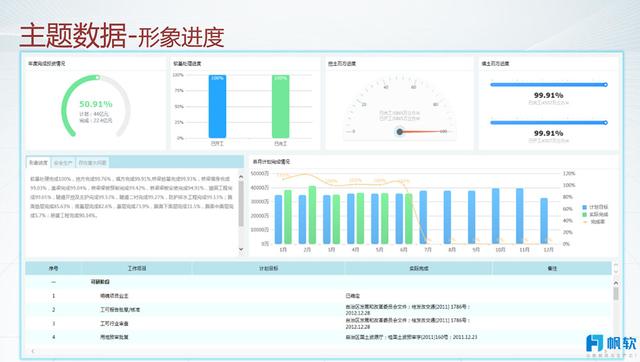Click the green handle on circular gauge
Screen dimensions: 640x362
[98, 78]
